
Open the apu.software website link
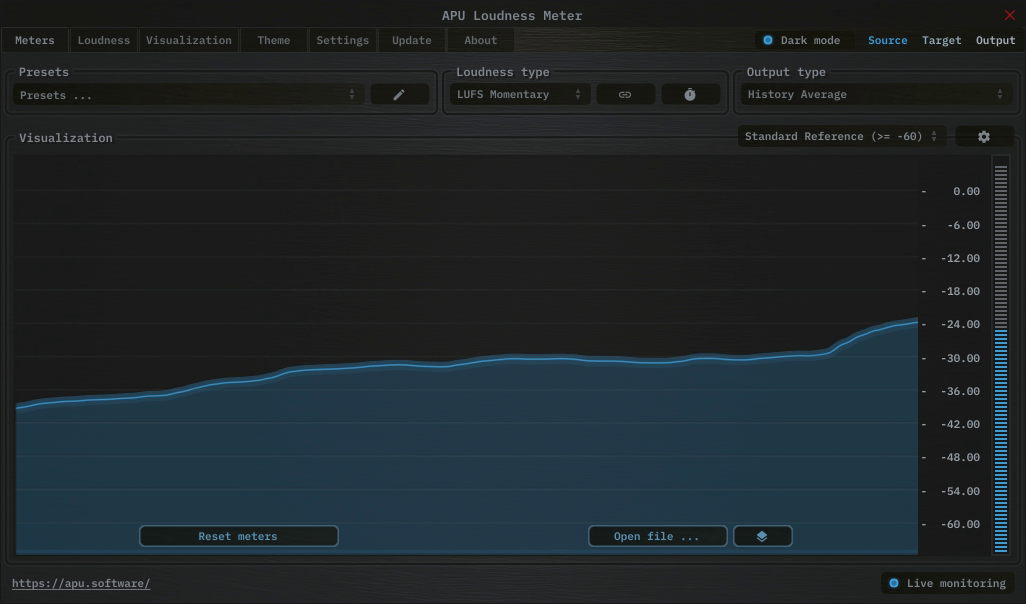point(81,584)
